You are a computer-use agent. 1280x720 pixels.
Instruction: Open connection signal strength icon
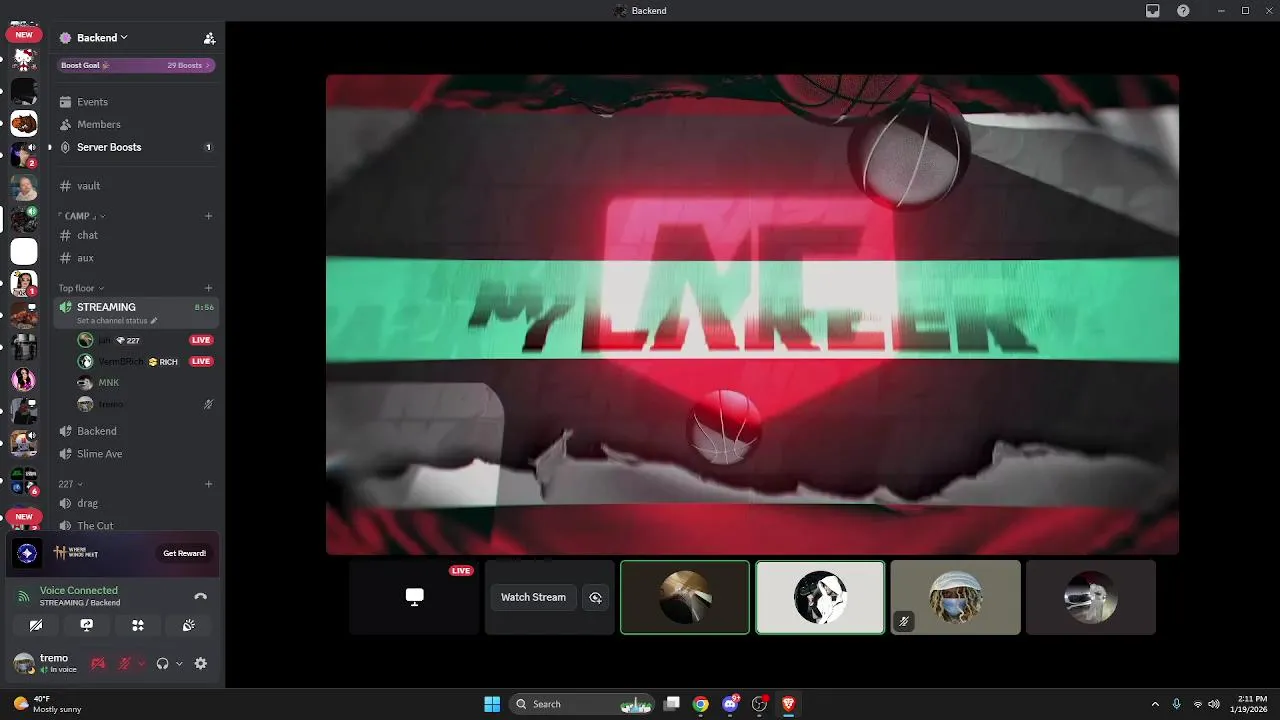pyautogui.click(x=23, y=596)
